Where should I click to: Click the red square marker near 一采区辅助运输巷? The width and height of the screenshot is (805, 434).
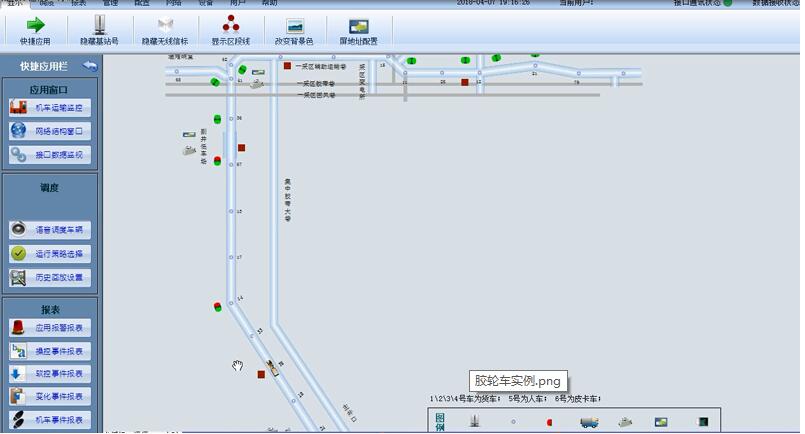point(288,66)
